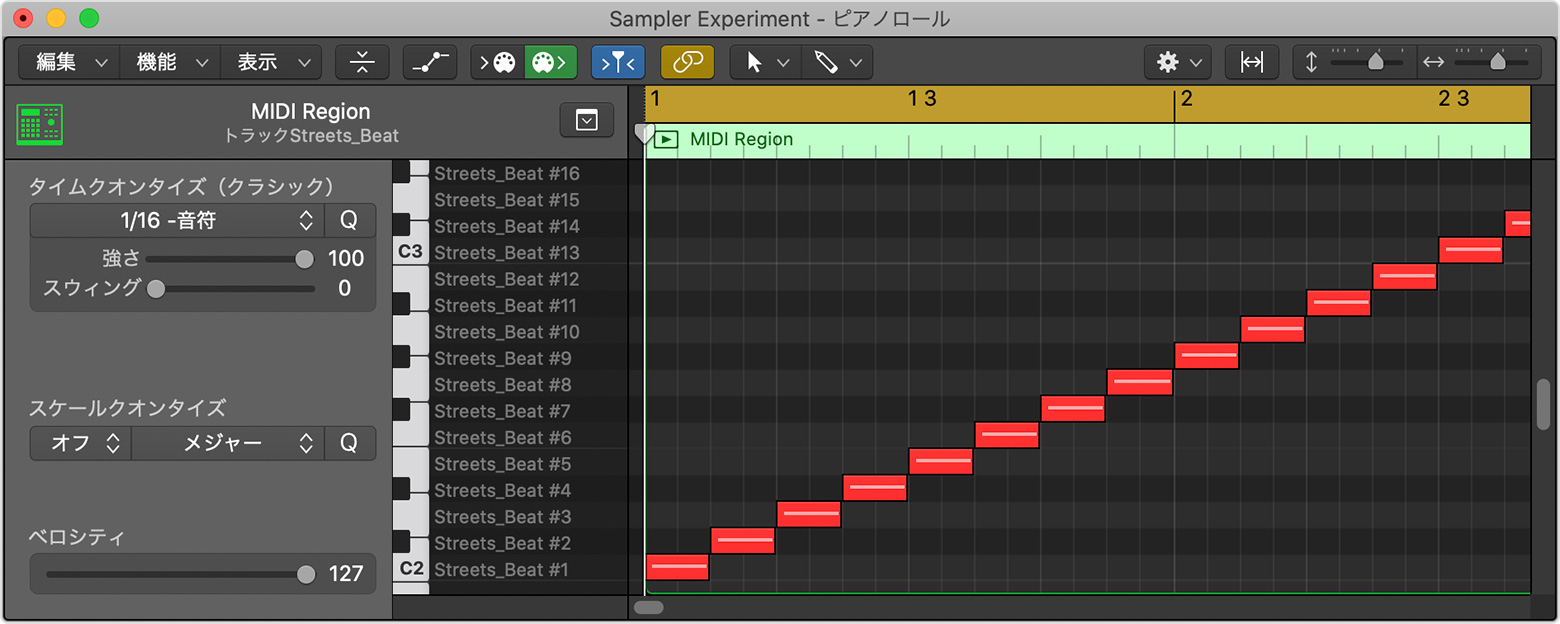Toggle the MIDI input filter button
The width and height of the screenshot is (1560, 624).
click(618, 62)
